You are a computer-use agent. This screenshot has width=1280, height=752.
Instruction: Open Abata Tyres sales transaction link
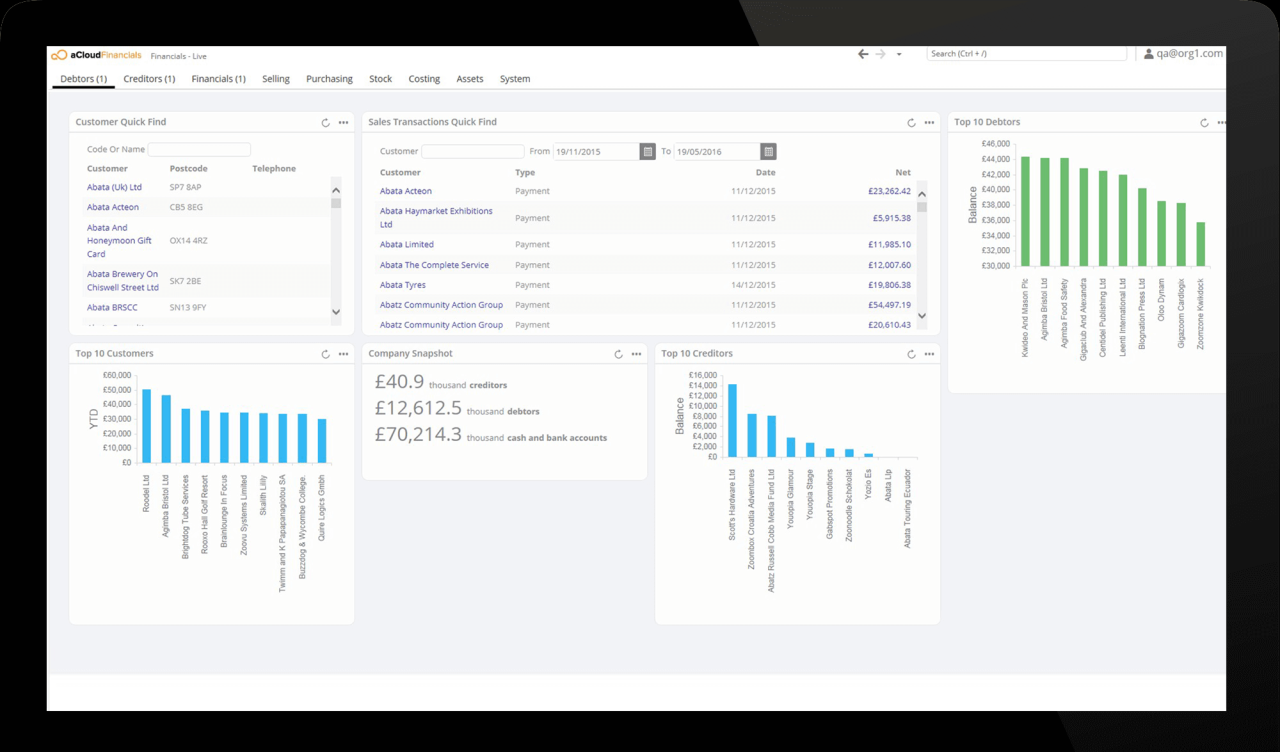click(x=403, y=285)
